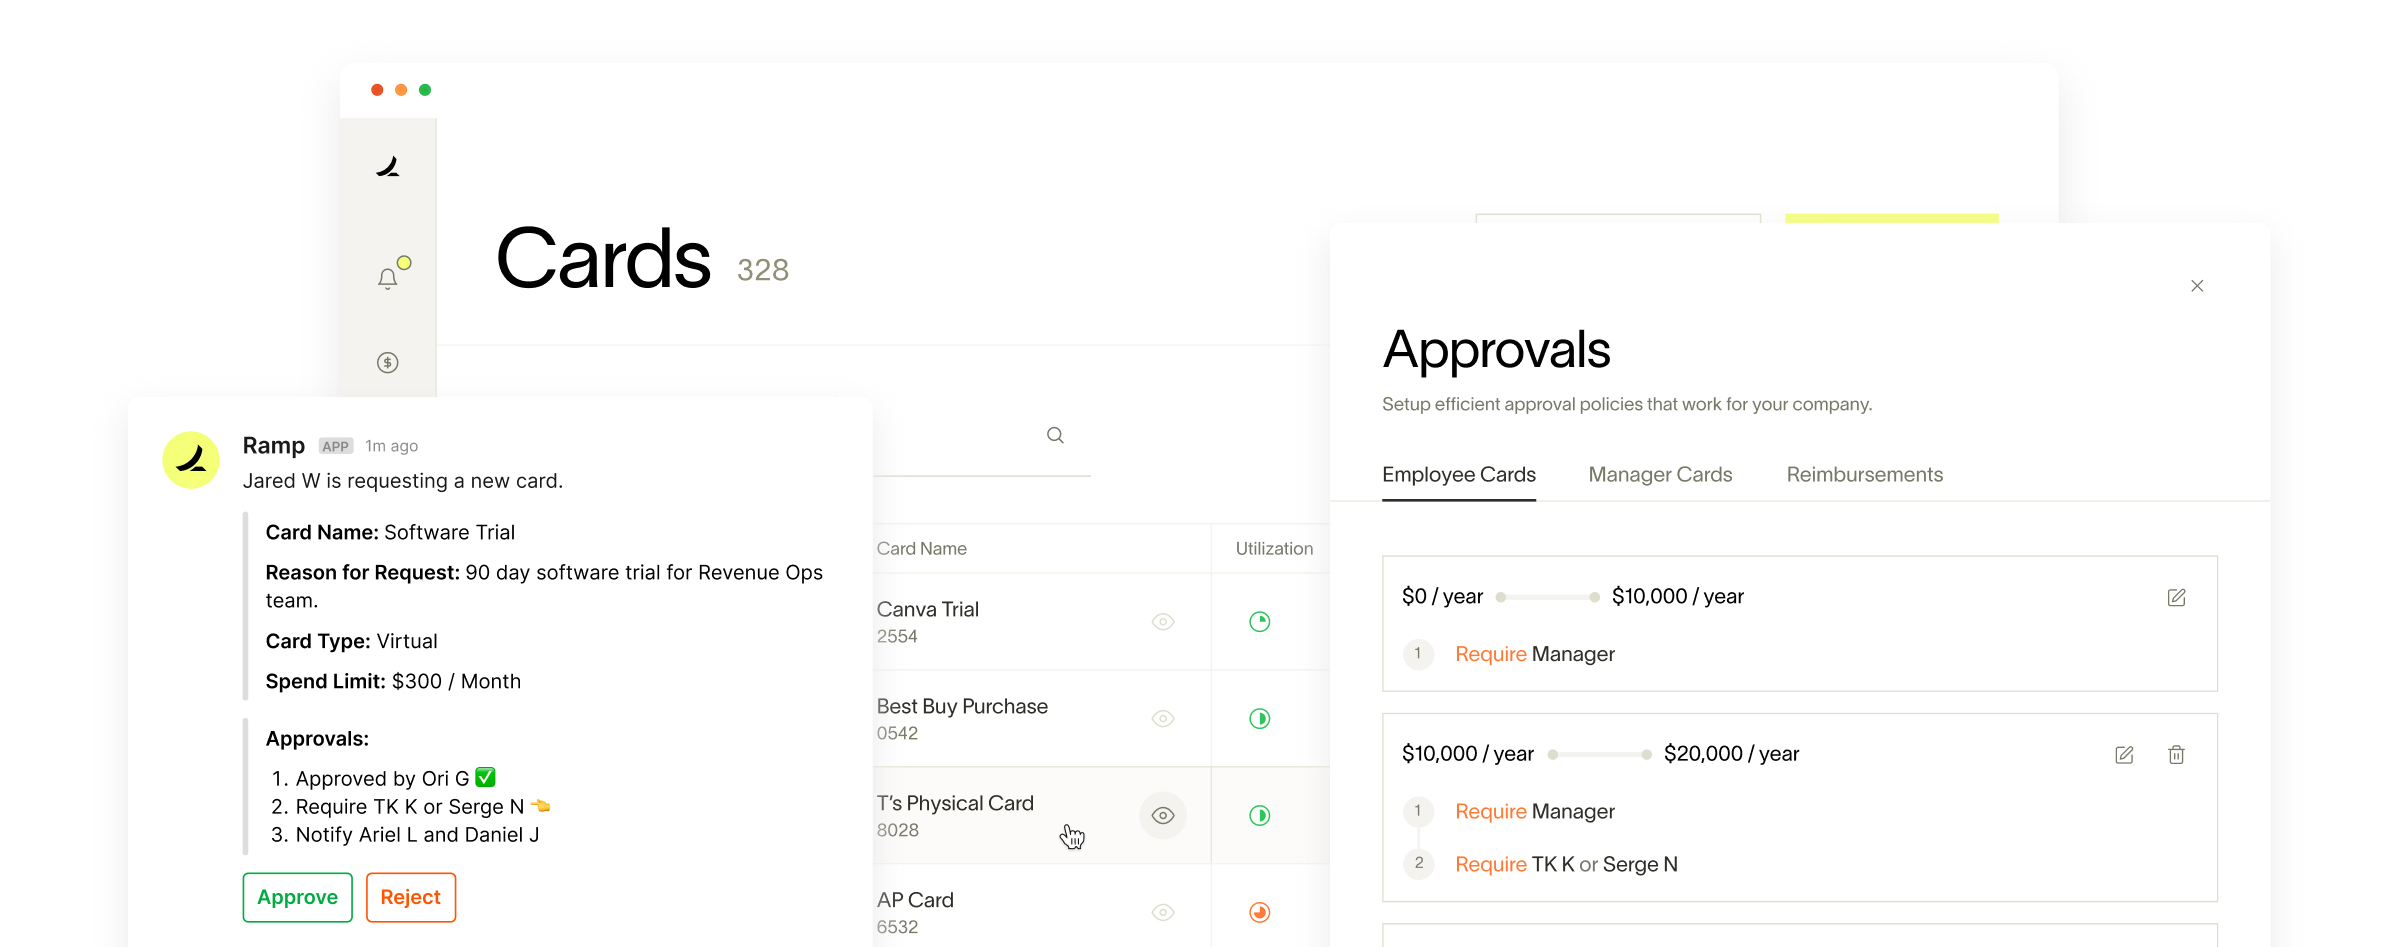Delete the $10,000 to $20,000 approval rule

click(2176, 755)
